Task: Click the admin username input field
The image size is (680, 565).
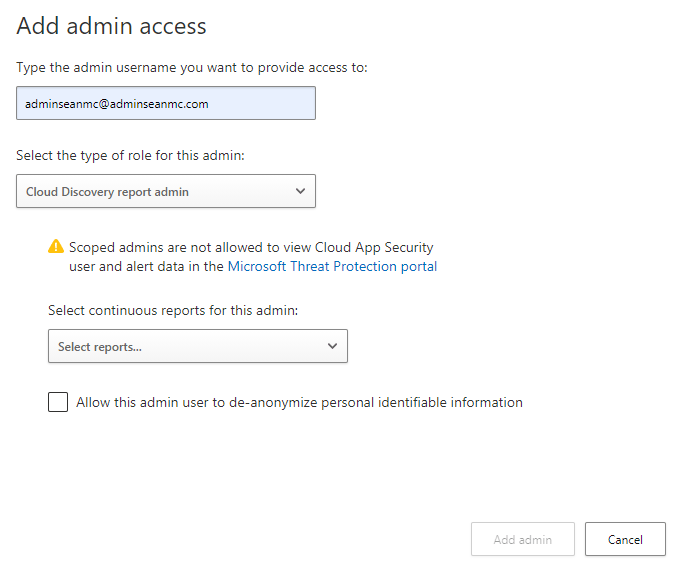Action: (165, 103)
